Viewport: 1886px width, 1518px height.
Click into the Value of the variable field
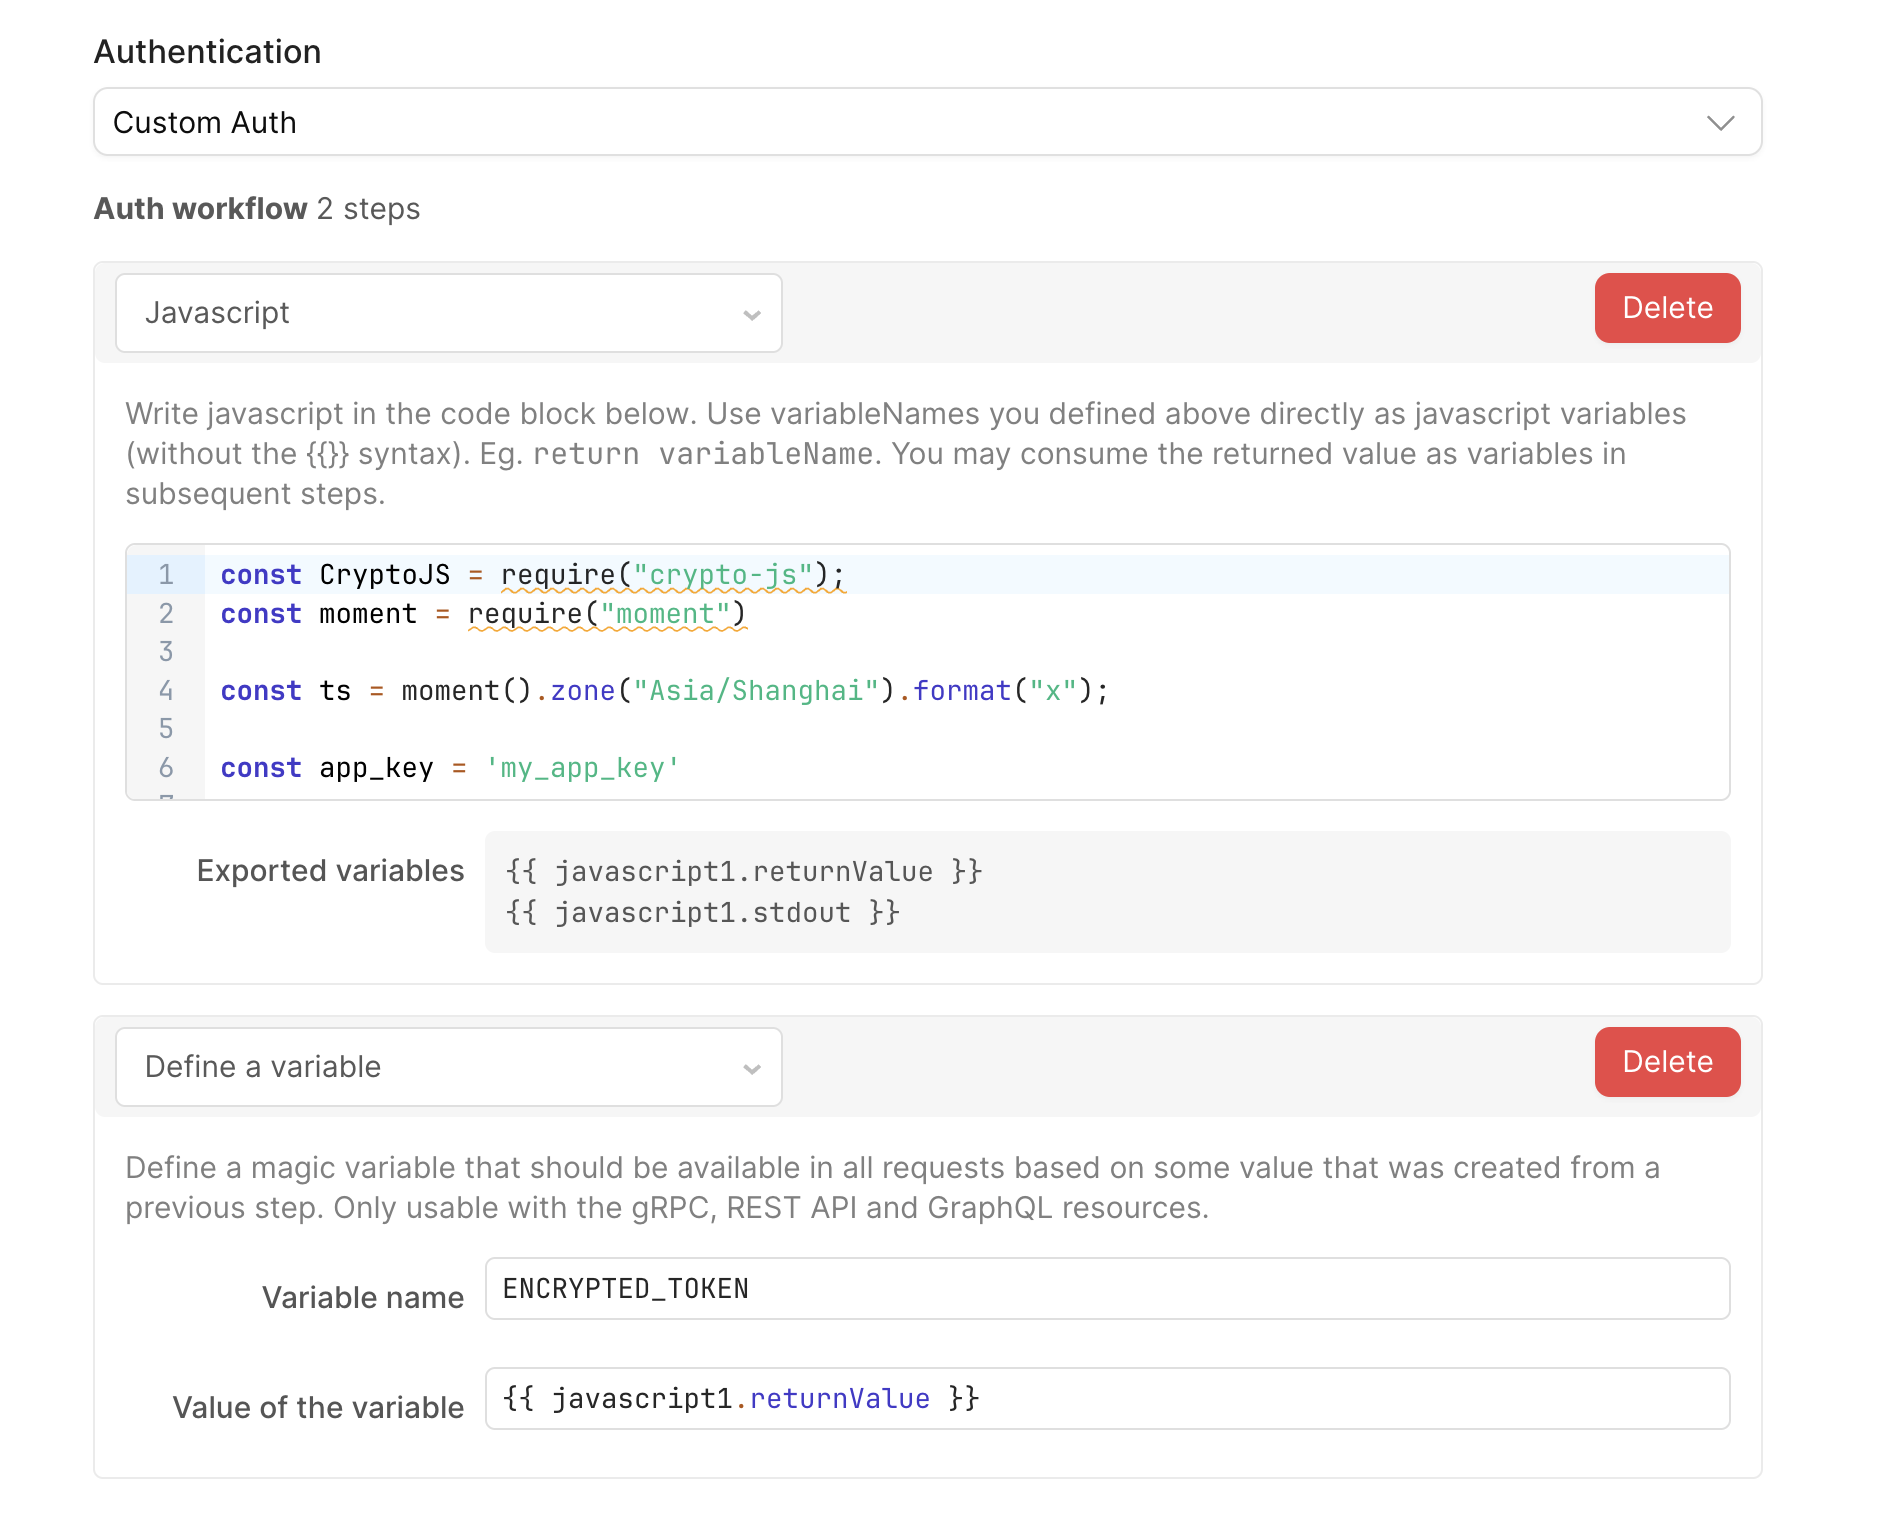tap(1106, 1399)
